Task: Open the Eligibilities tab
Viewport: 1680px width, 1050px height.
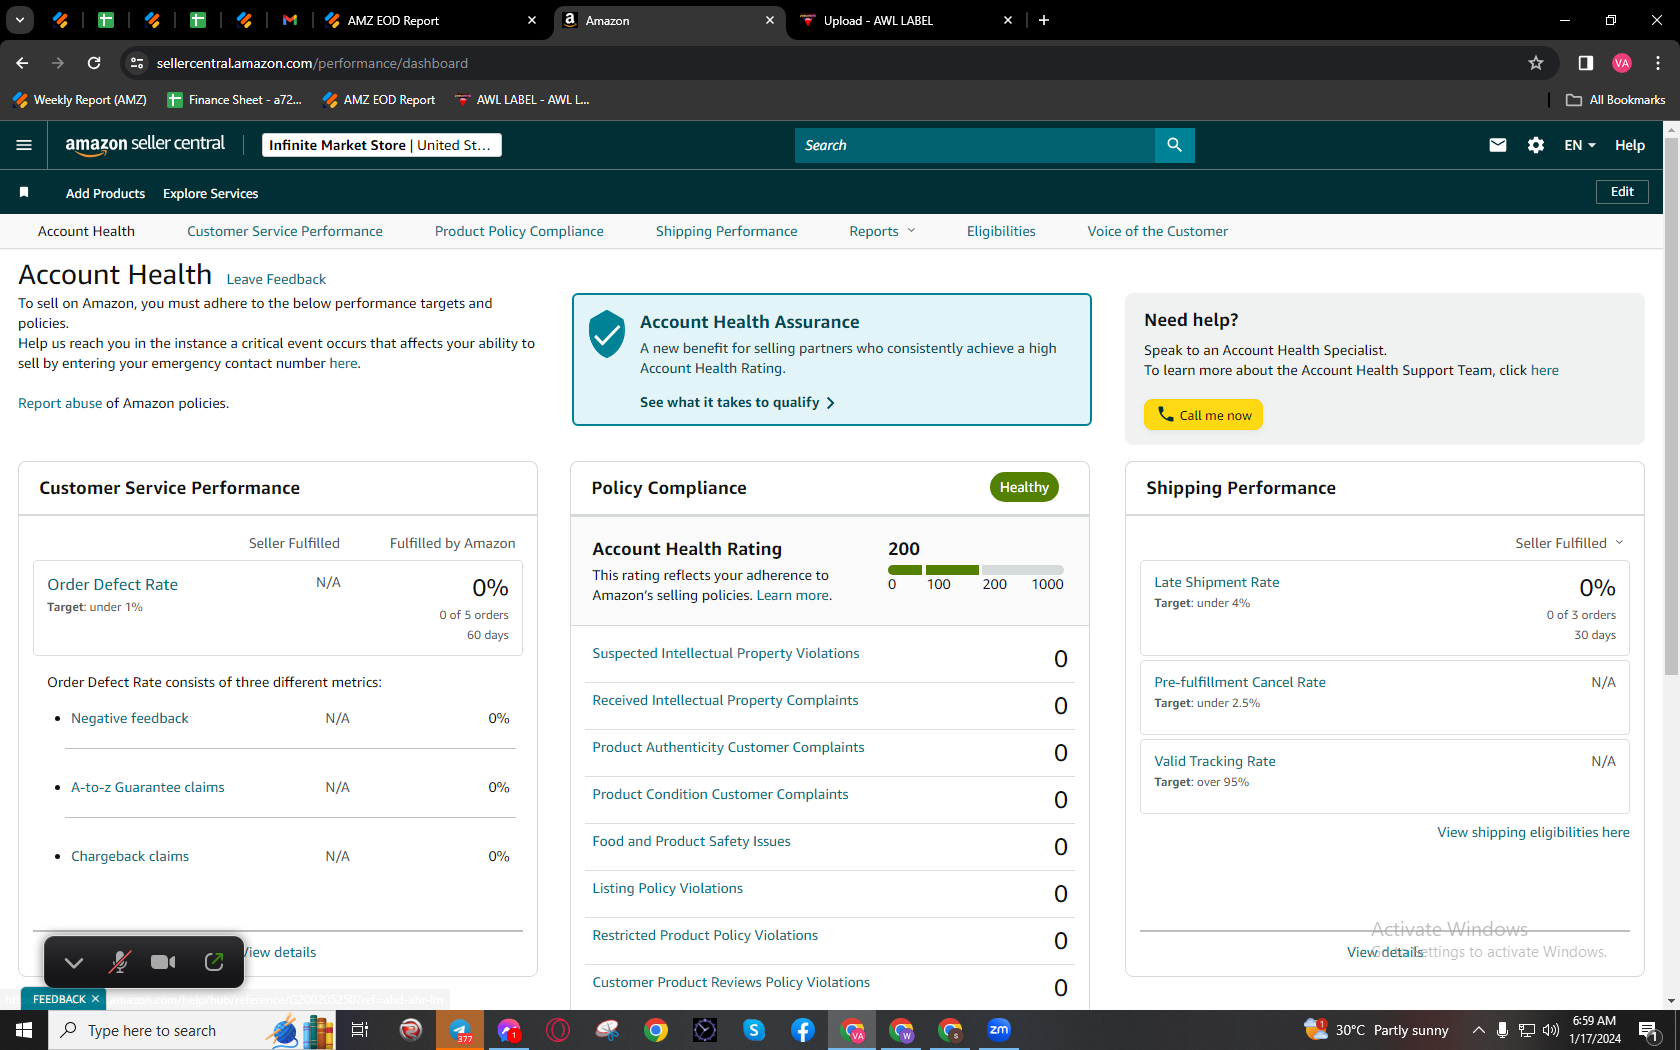Action: pos(1001,231)
